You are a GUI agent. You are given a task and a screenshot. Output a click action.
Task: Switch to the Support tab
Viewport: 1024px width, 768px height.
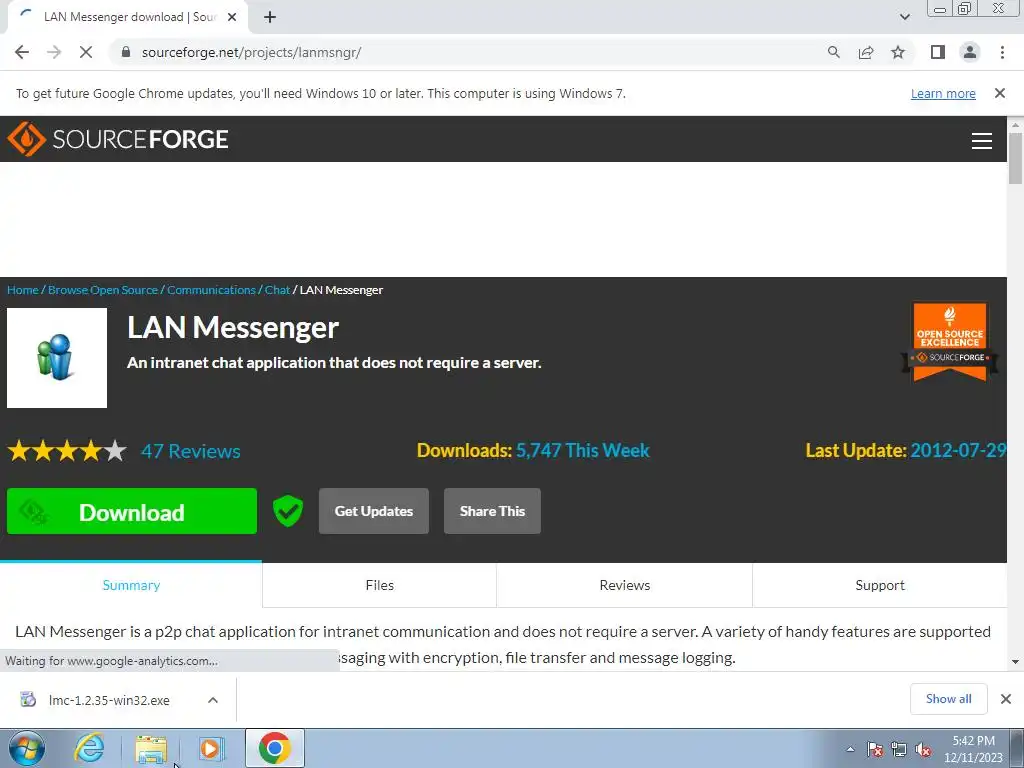[880, 585]
